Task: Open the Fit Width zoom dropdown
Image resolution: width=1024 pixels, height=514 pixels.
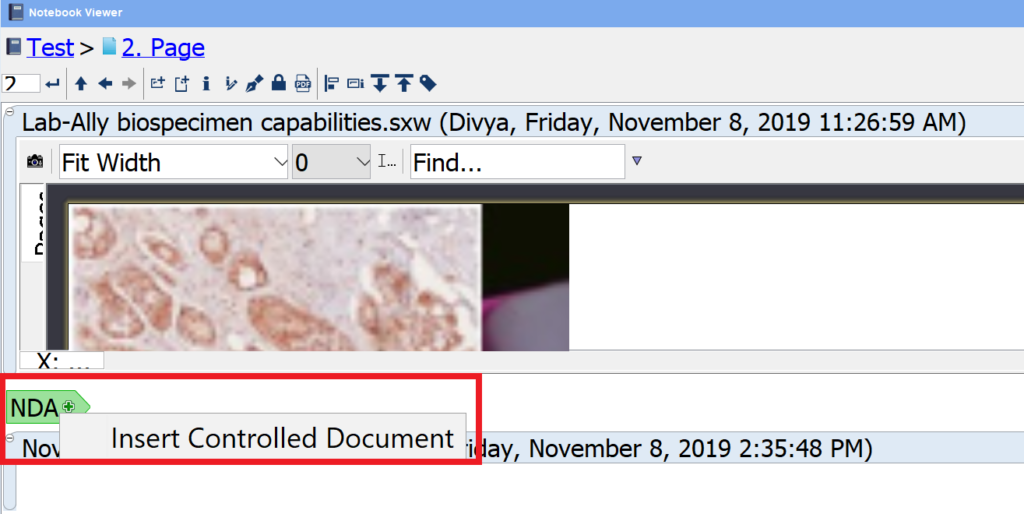Action: pyautogui.click(x=173, y=162)
